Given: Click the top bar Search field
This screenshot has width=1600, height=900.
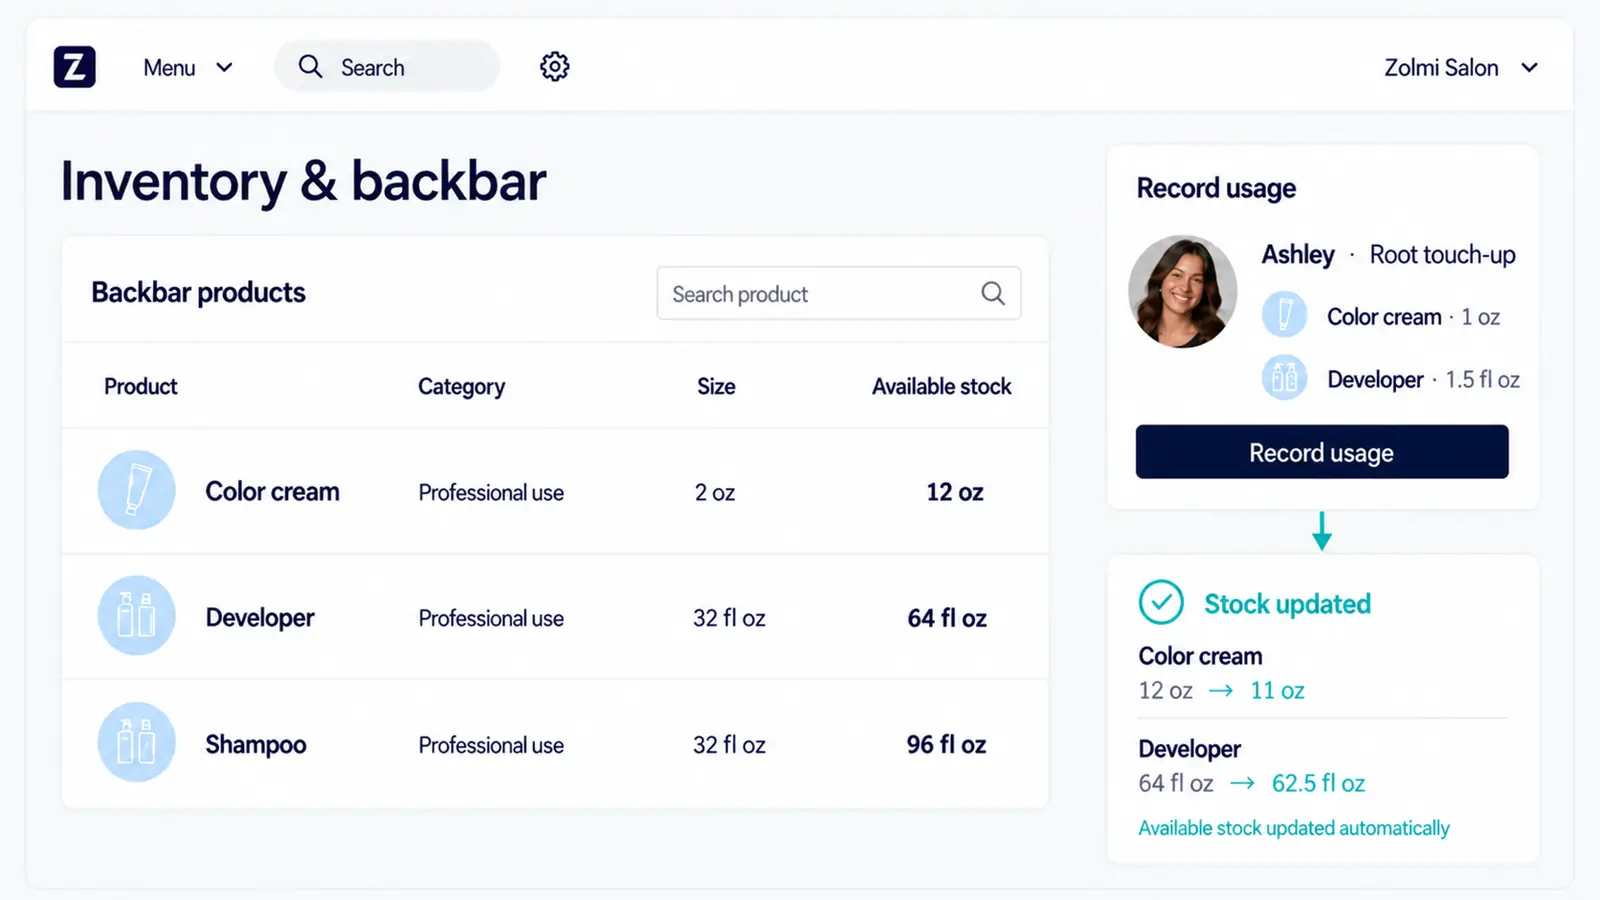Looking at the screenshot, I should tap(387, 67).
